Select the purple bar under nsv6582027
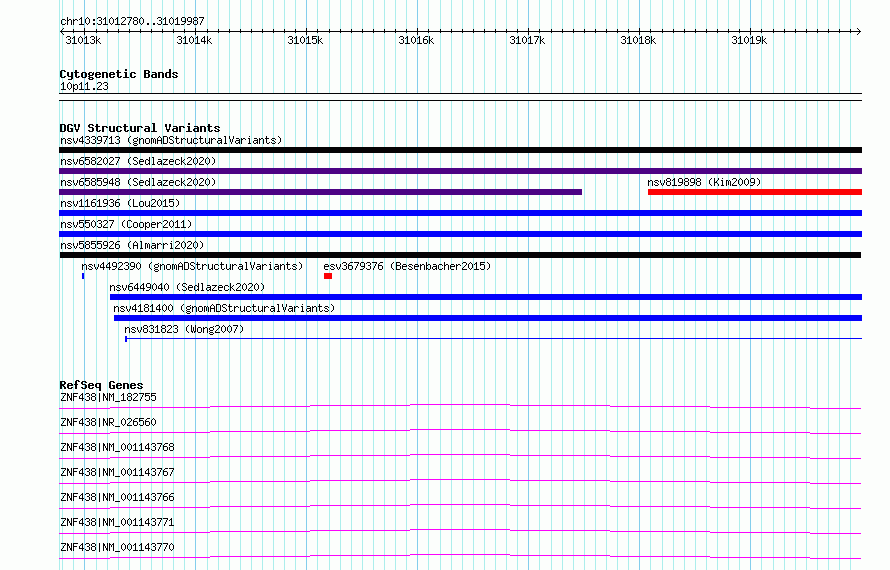The width and height of the screenshot is (890, 570). coord(460,171)
